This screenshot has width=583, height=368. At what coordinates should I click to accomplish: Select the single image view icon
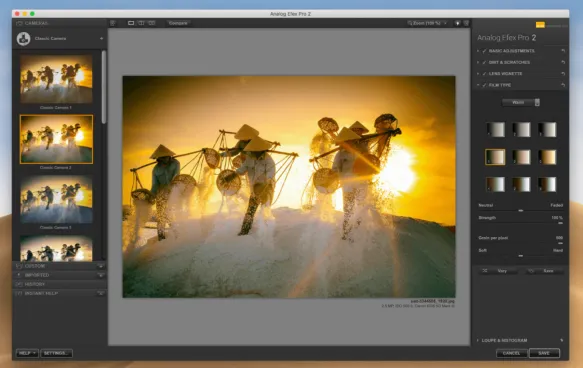131,23
